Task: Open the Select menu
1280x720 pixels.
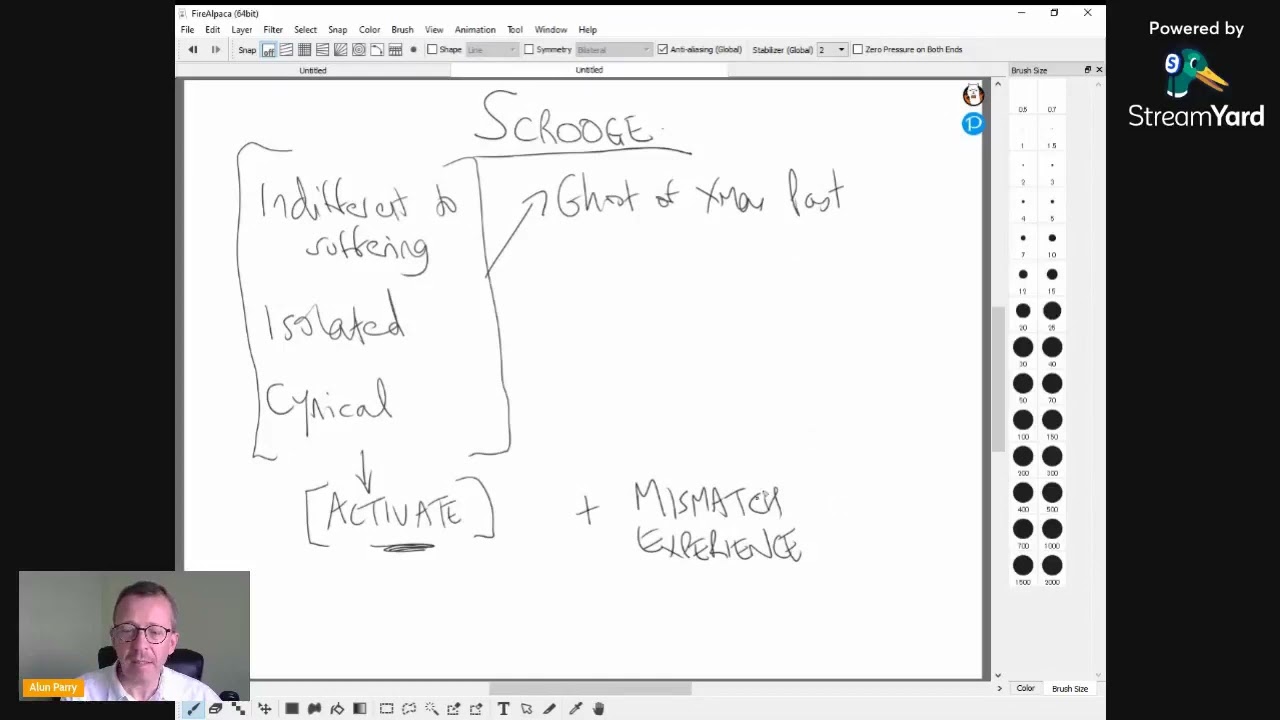Action: tap(305, 30)
